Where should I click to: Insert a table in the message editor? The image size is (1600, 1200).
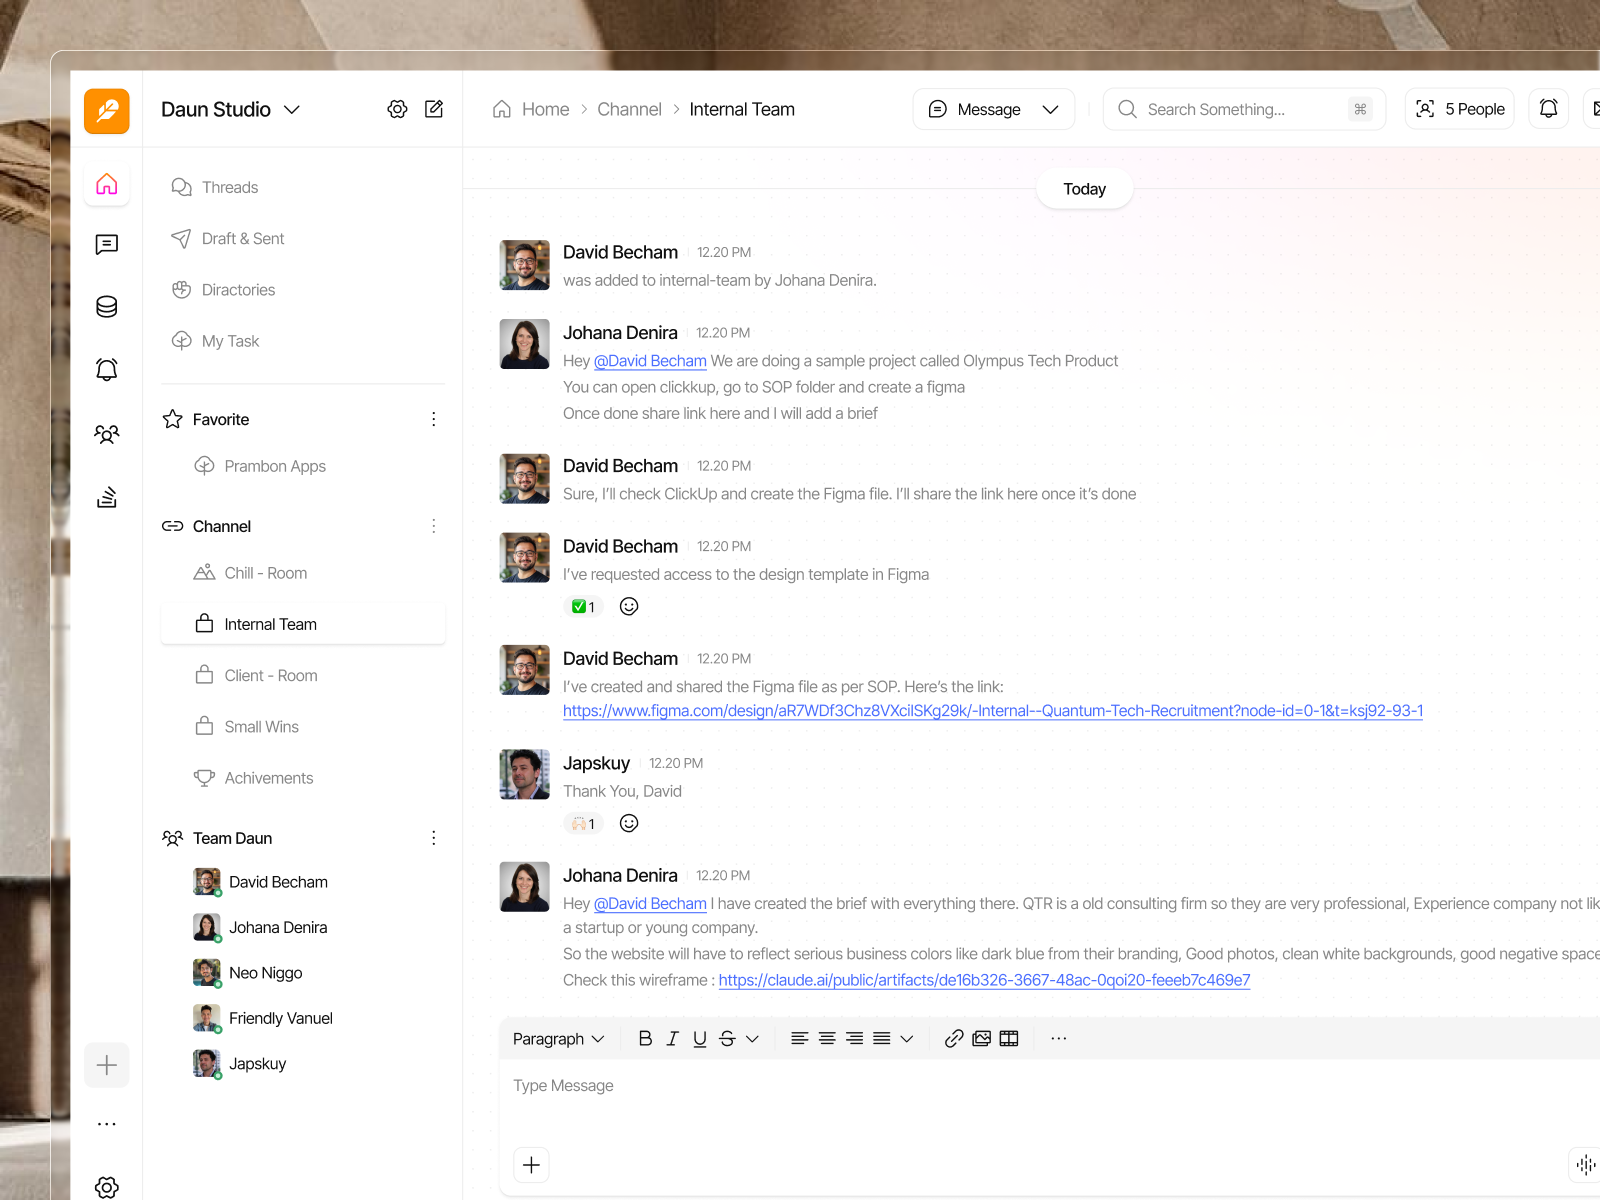1009,1039
